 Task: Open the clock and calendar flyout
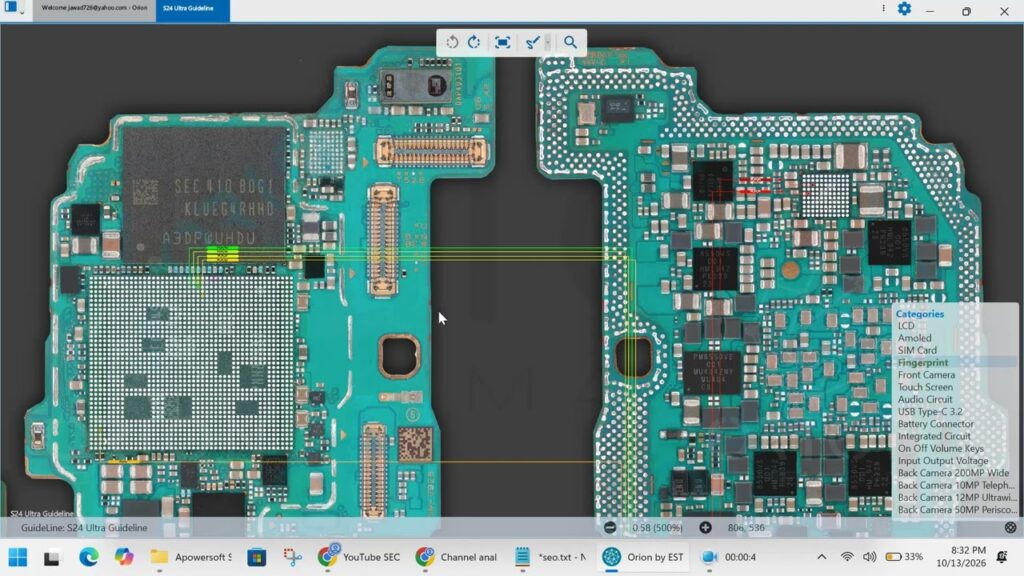click(961, 556)
